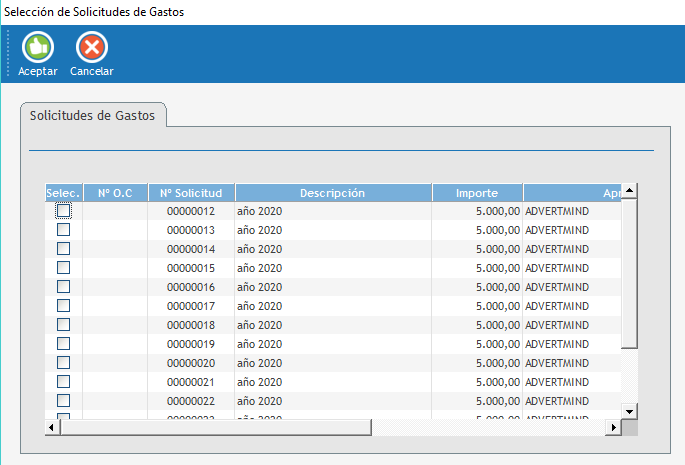Select checkbox for solicitud 00000015
The image size is (685, 465).
pyautogui.click(x=63, y=268)
